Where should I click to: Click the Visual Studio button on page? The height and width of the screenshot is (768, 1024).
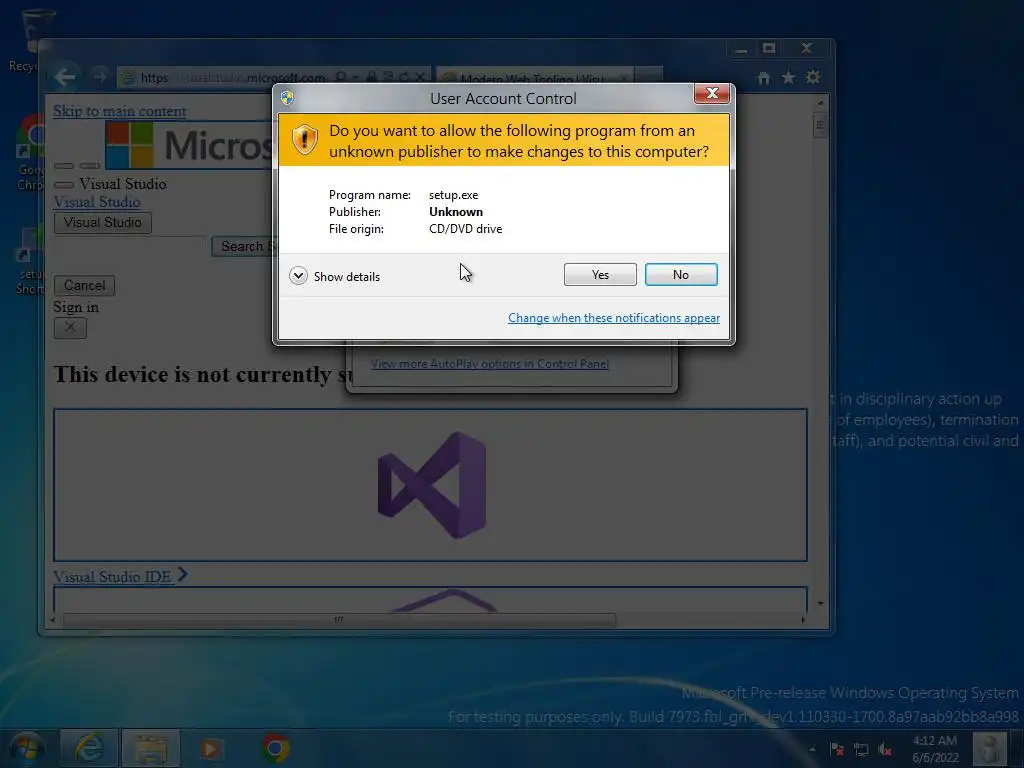point(103,223)
